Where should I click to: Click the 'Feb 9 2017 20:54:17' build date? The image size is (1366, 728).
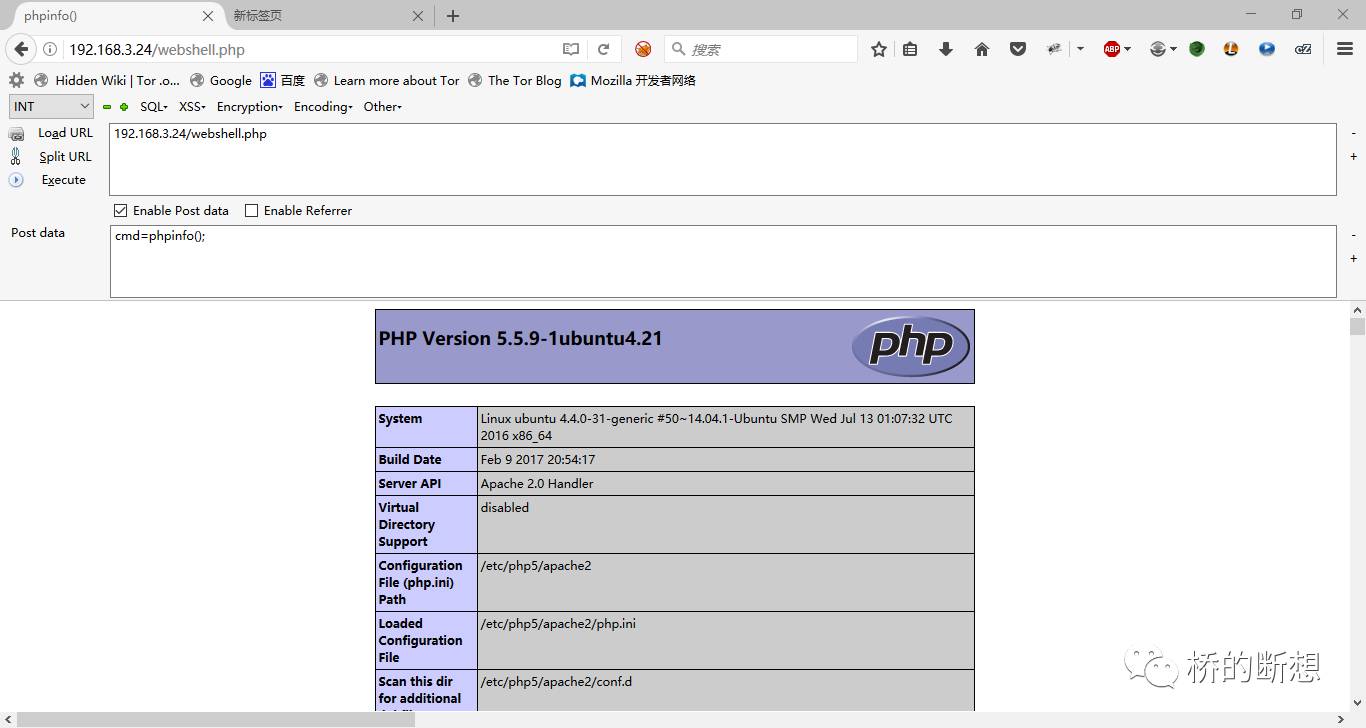click(x=538, y=459)
